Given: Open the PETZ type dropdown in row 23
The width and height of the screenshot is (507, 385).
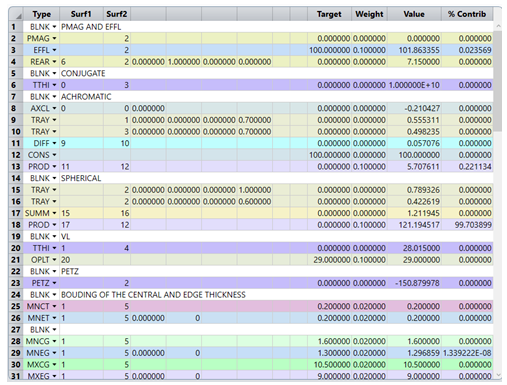Looking at the screenshot, I should tap(54, 283).
